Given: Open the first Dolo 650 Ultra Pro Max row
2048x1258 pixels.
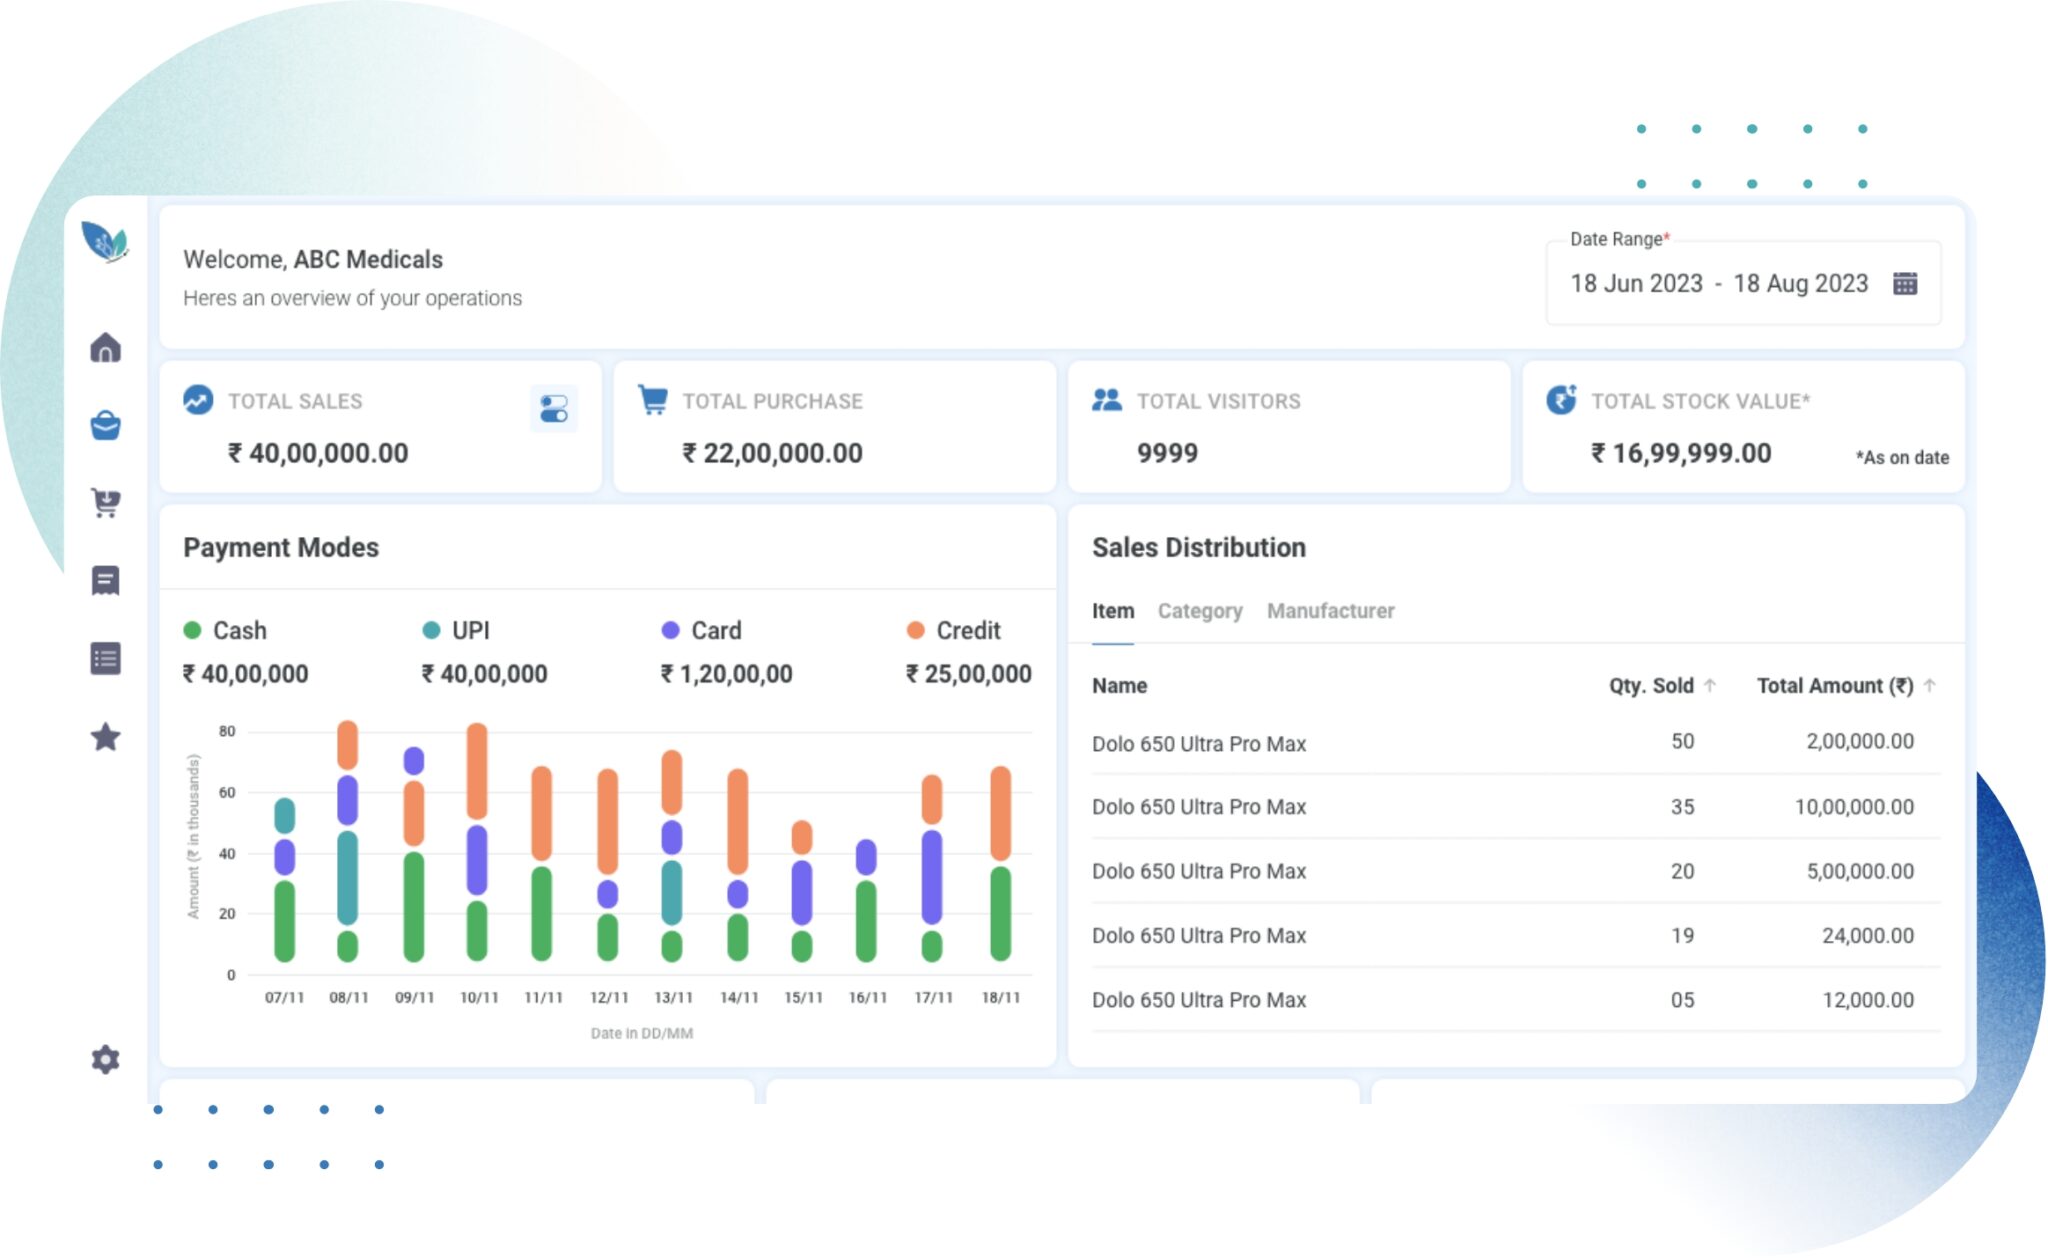Looking at the screenshot, I should [1200, 743].
